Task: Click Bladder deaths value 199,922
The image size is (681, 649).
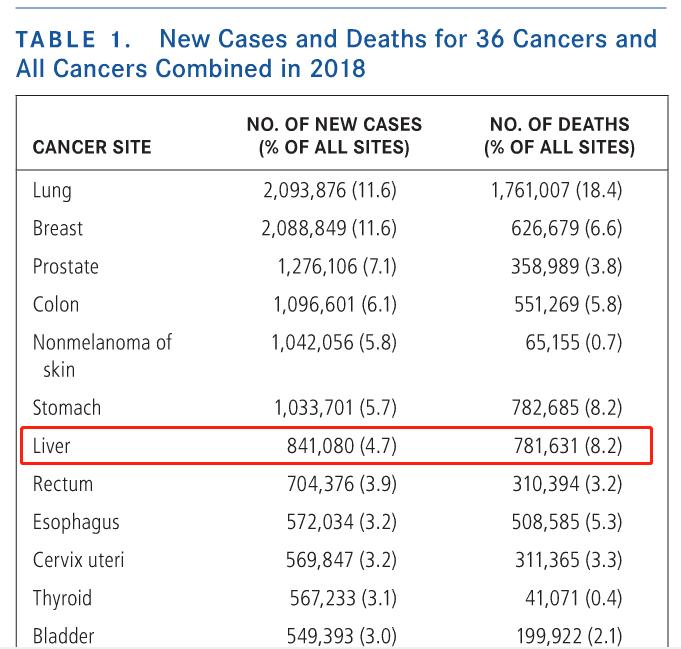Action: (566, 636)
